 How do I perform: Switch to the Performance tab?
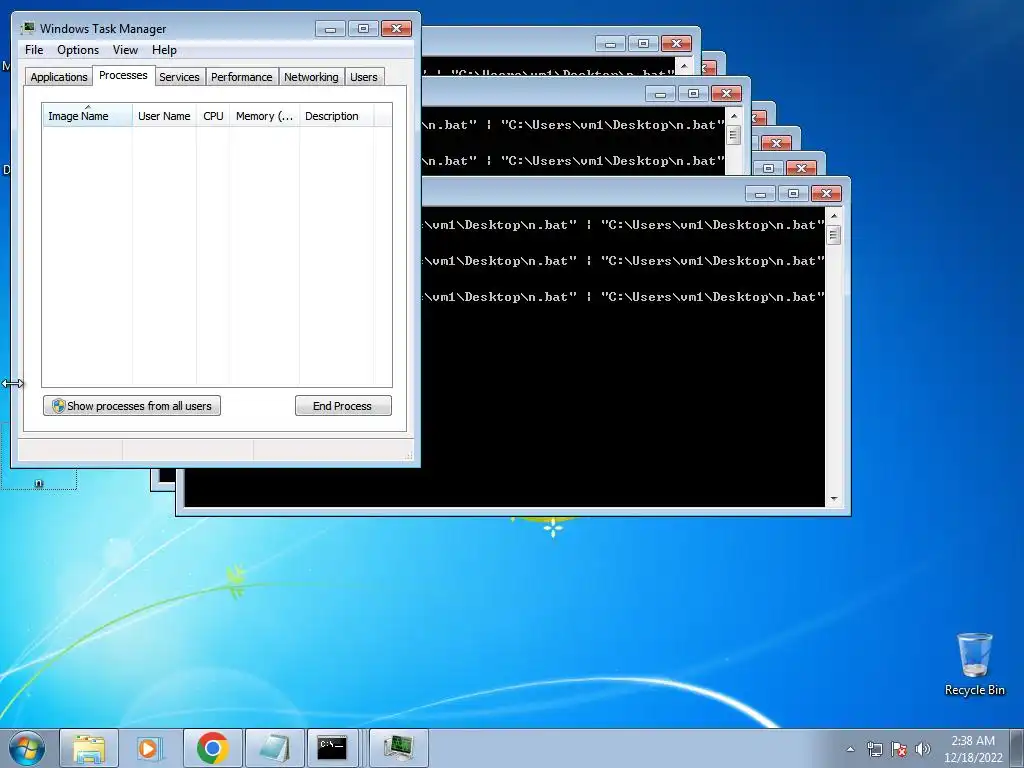click(x=242, y=77)
